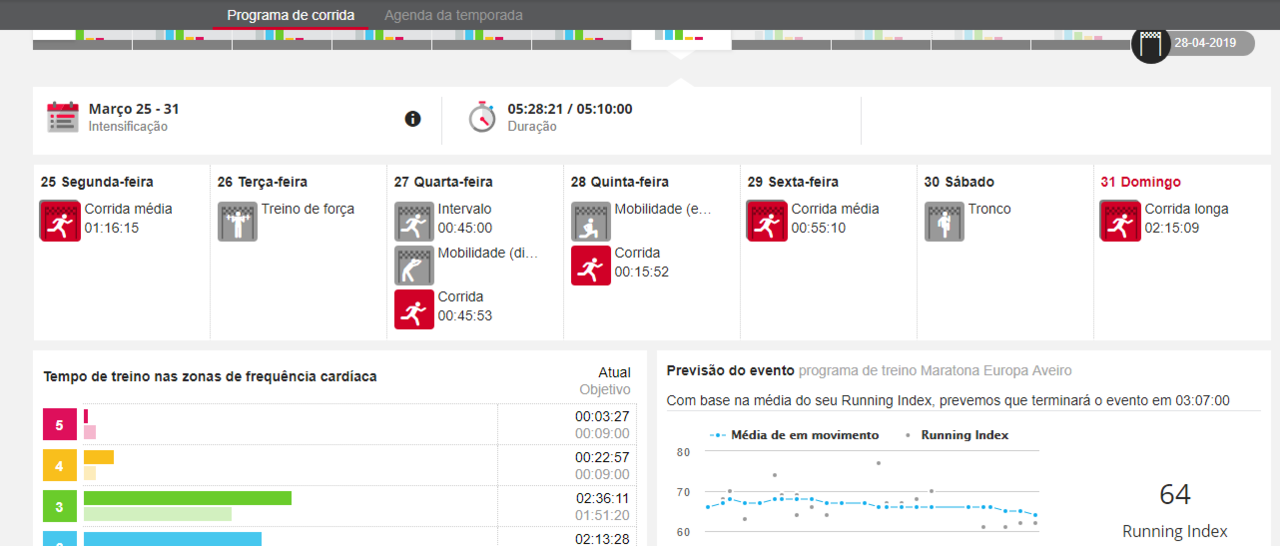The height and width of the screenshot is (546, 1280).
Task: Open Tuesday's Treino de força icon
Action: 238,221
